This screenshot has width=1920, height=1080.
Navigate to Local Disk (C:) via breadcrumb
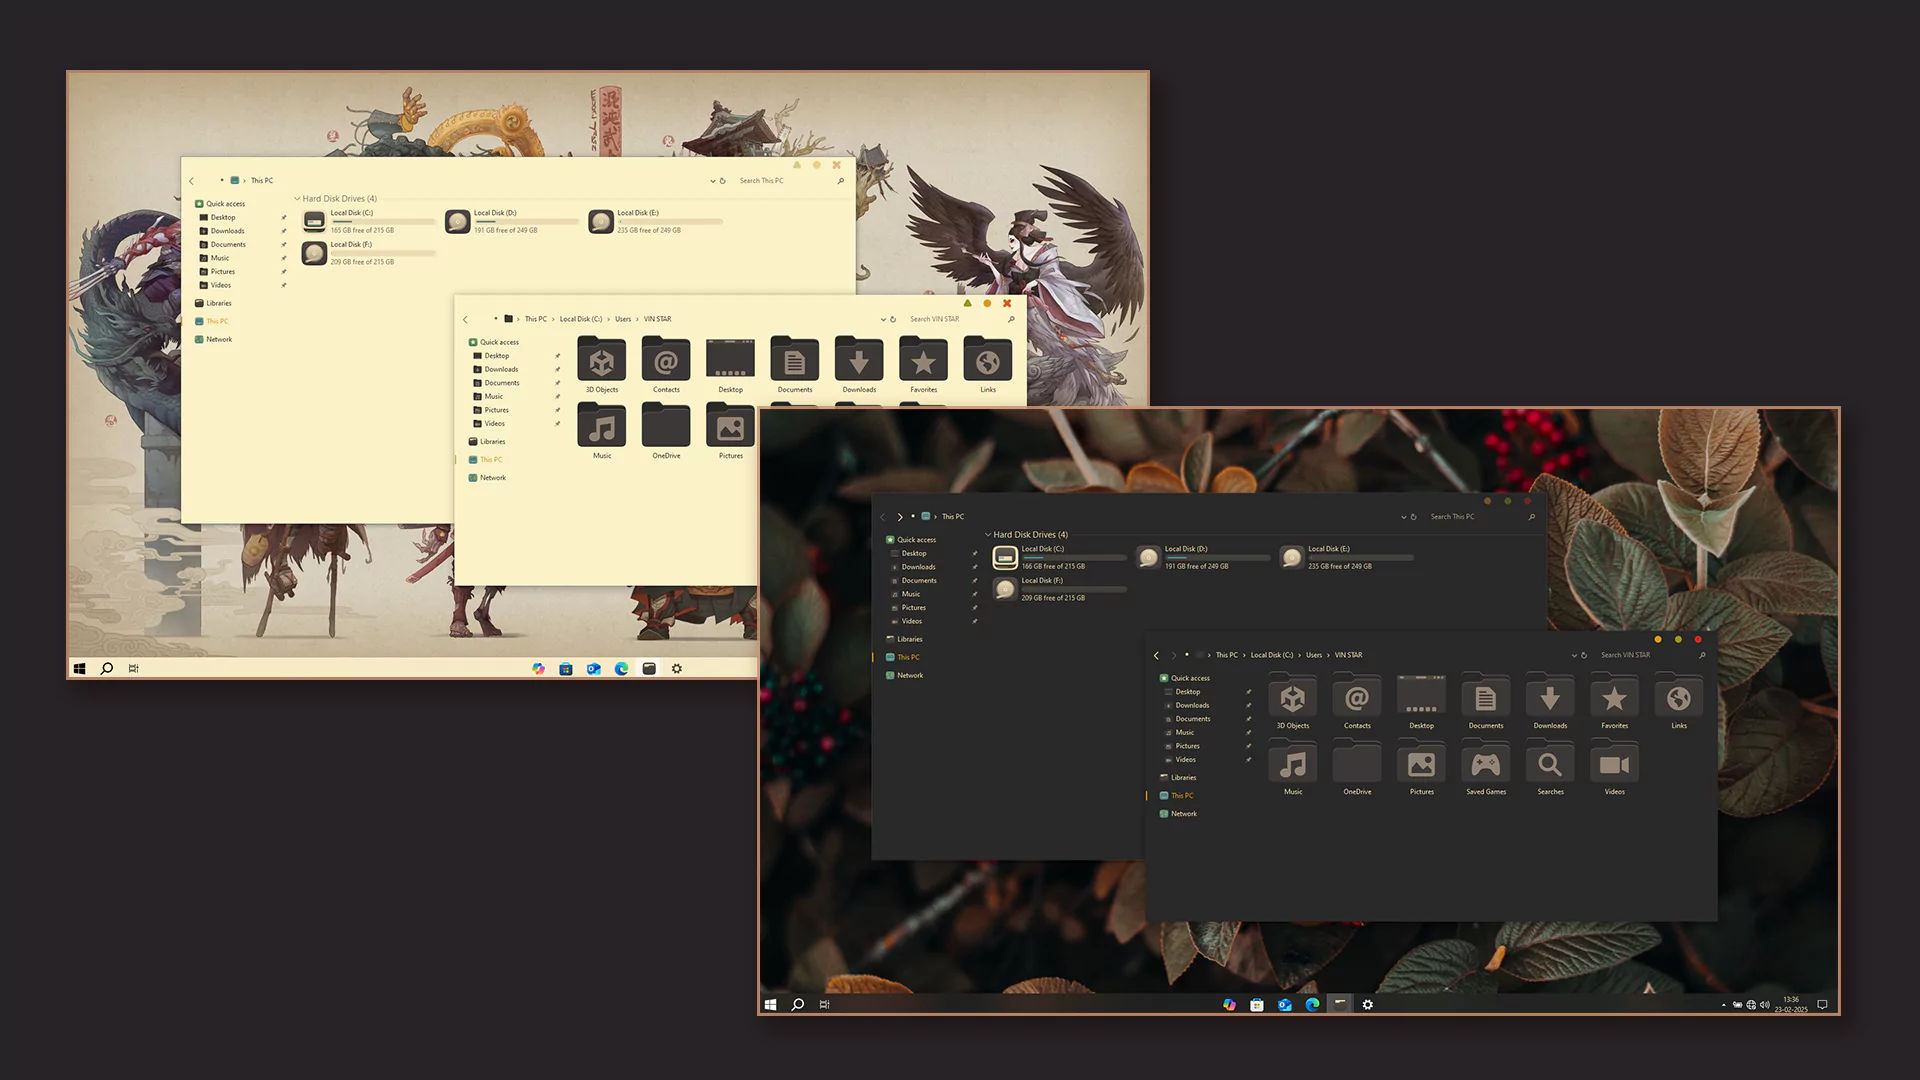[1272, 655]
